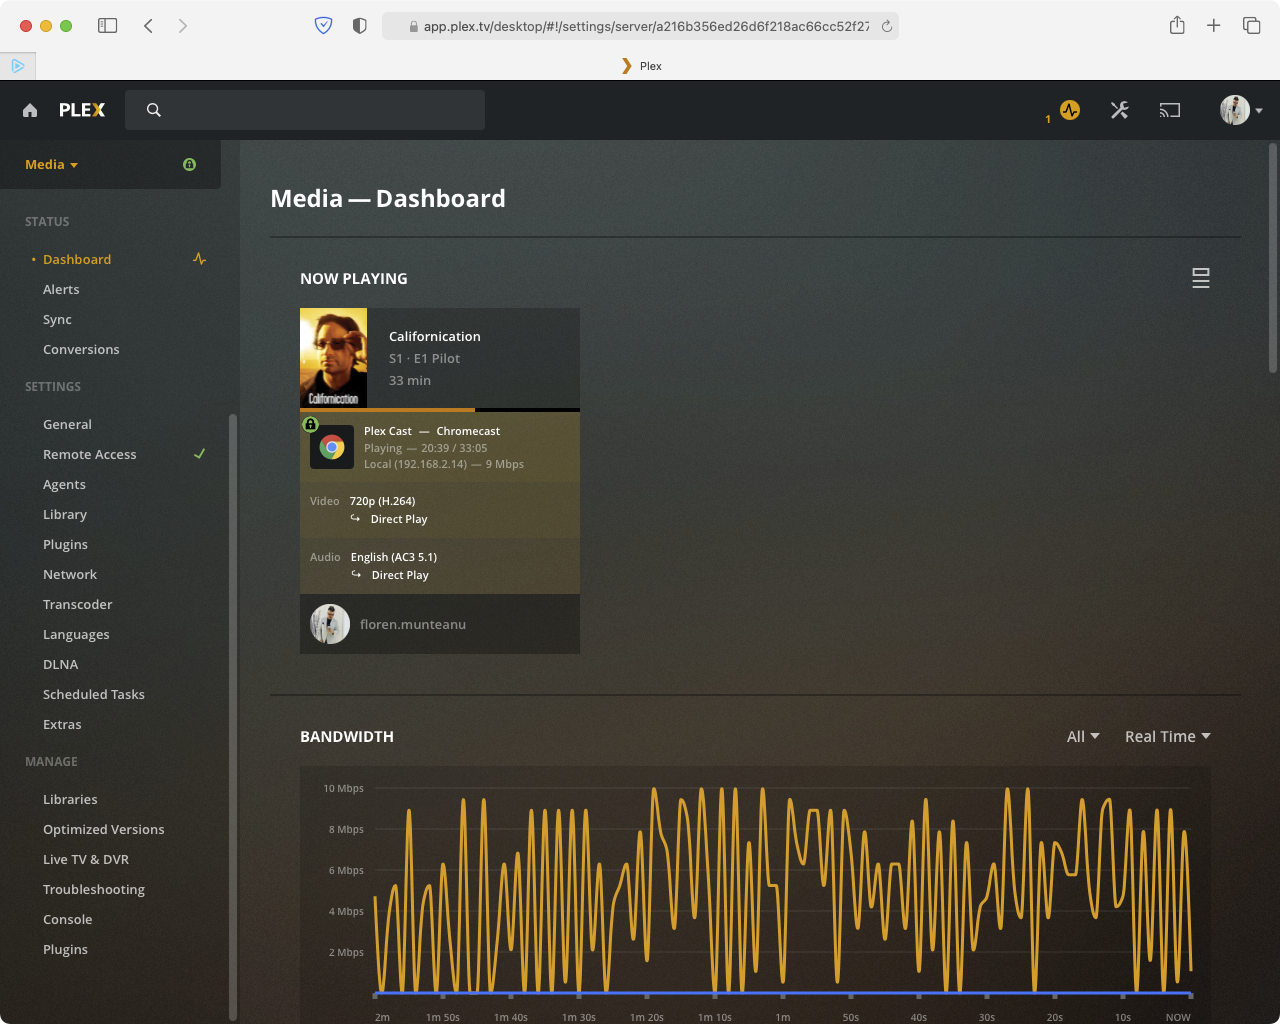
Task: Open the activity pulse icon
Action: click(1070, 110)
